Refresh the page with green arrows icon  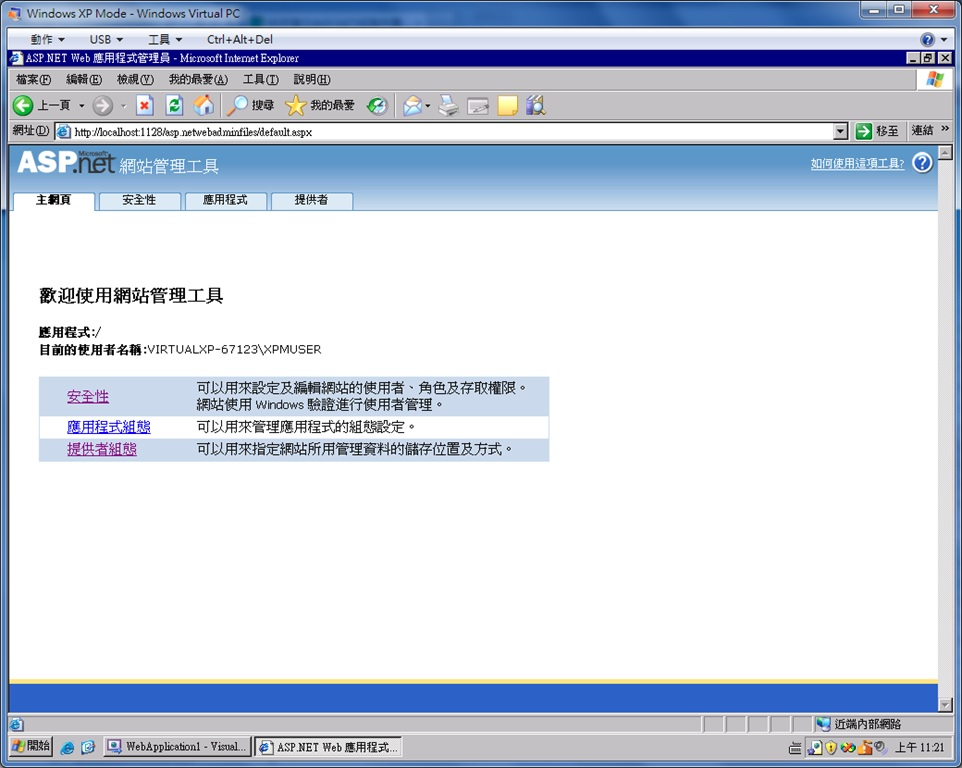[x=174, y=106]
